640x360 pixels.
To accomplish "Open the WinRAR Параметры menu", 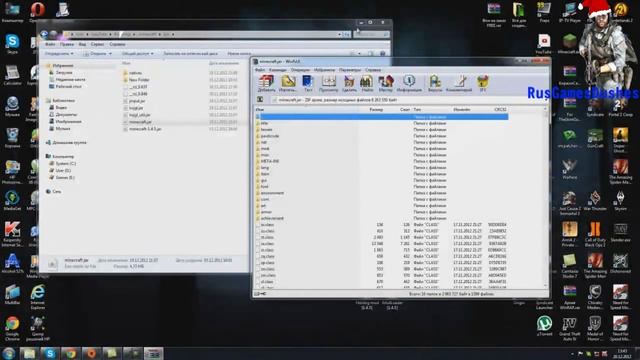I will [350, 70].
